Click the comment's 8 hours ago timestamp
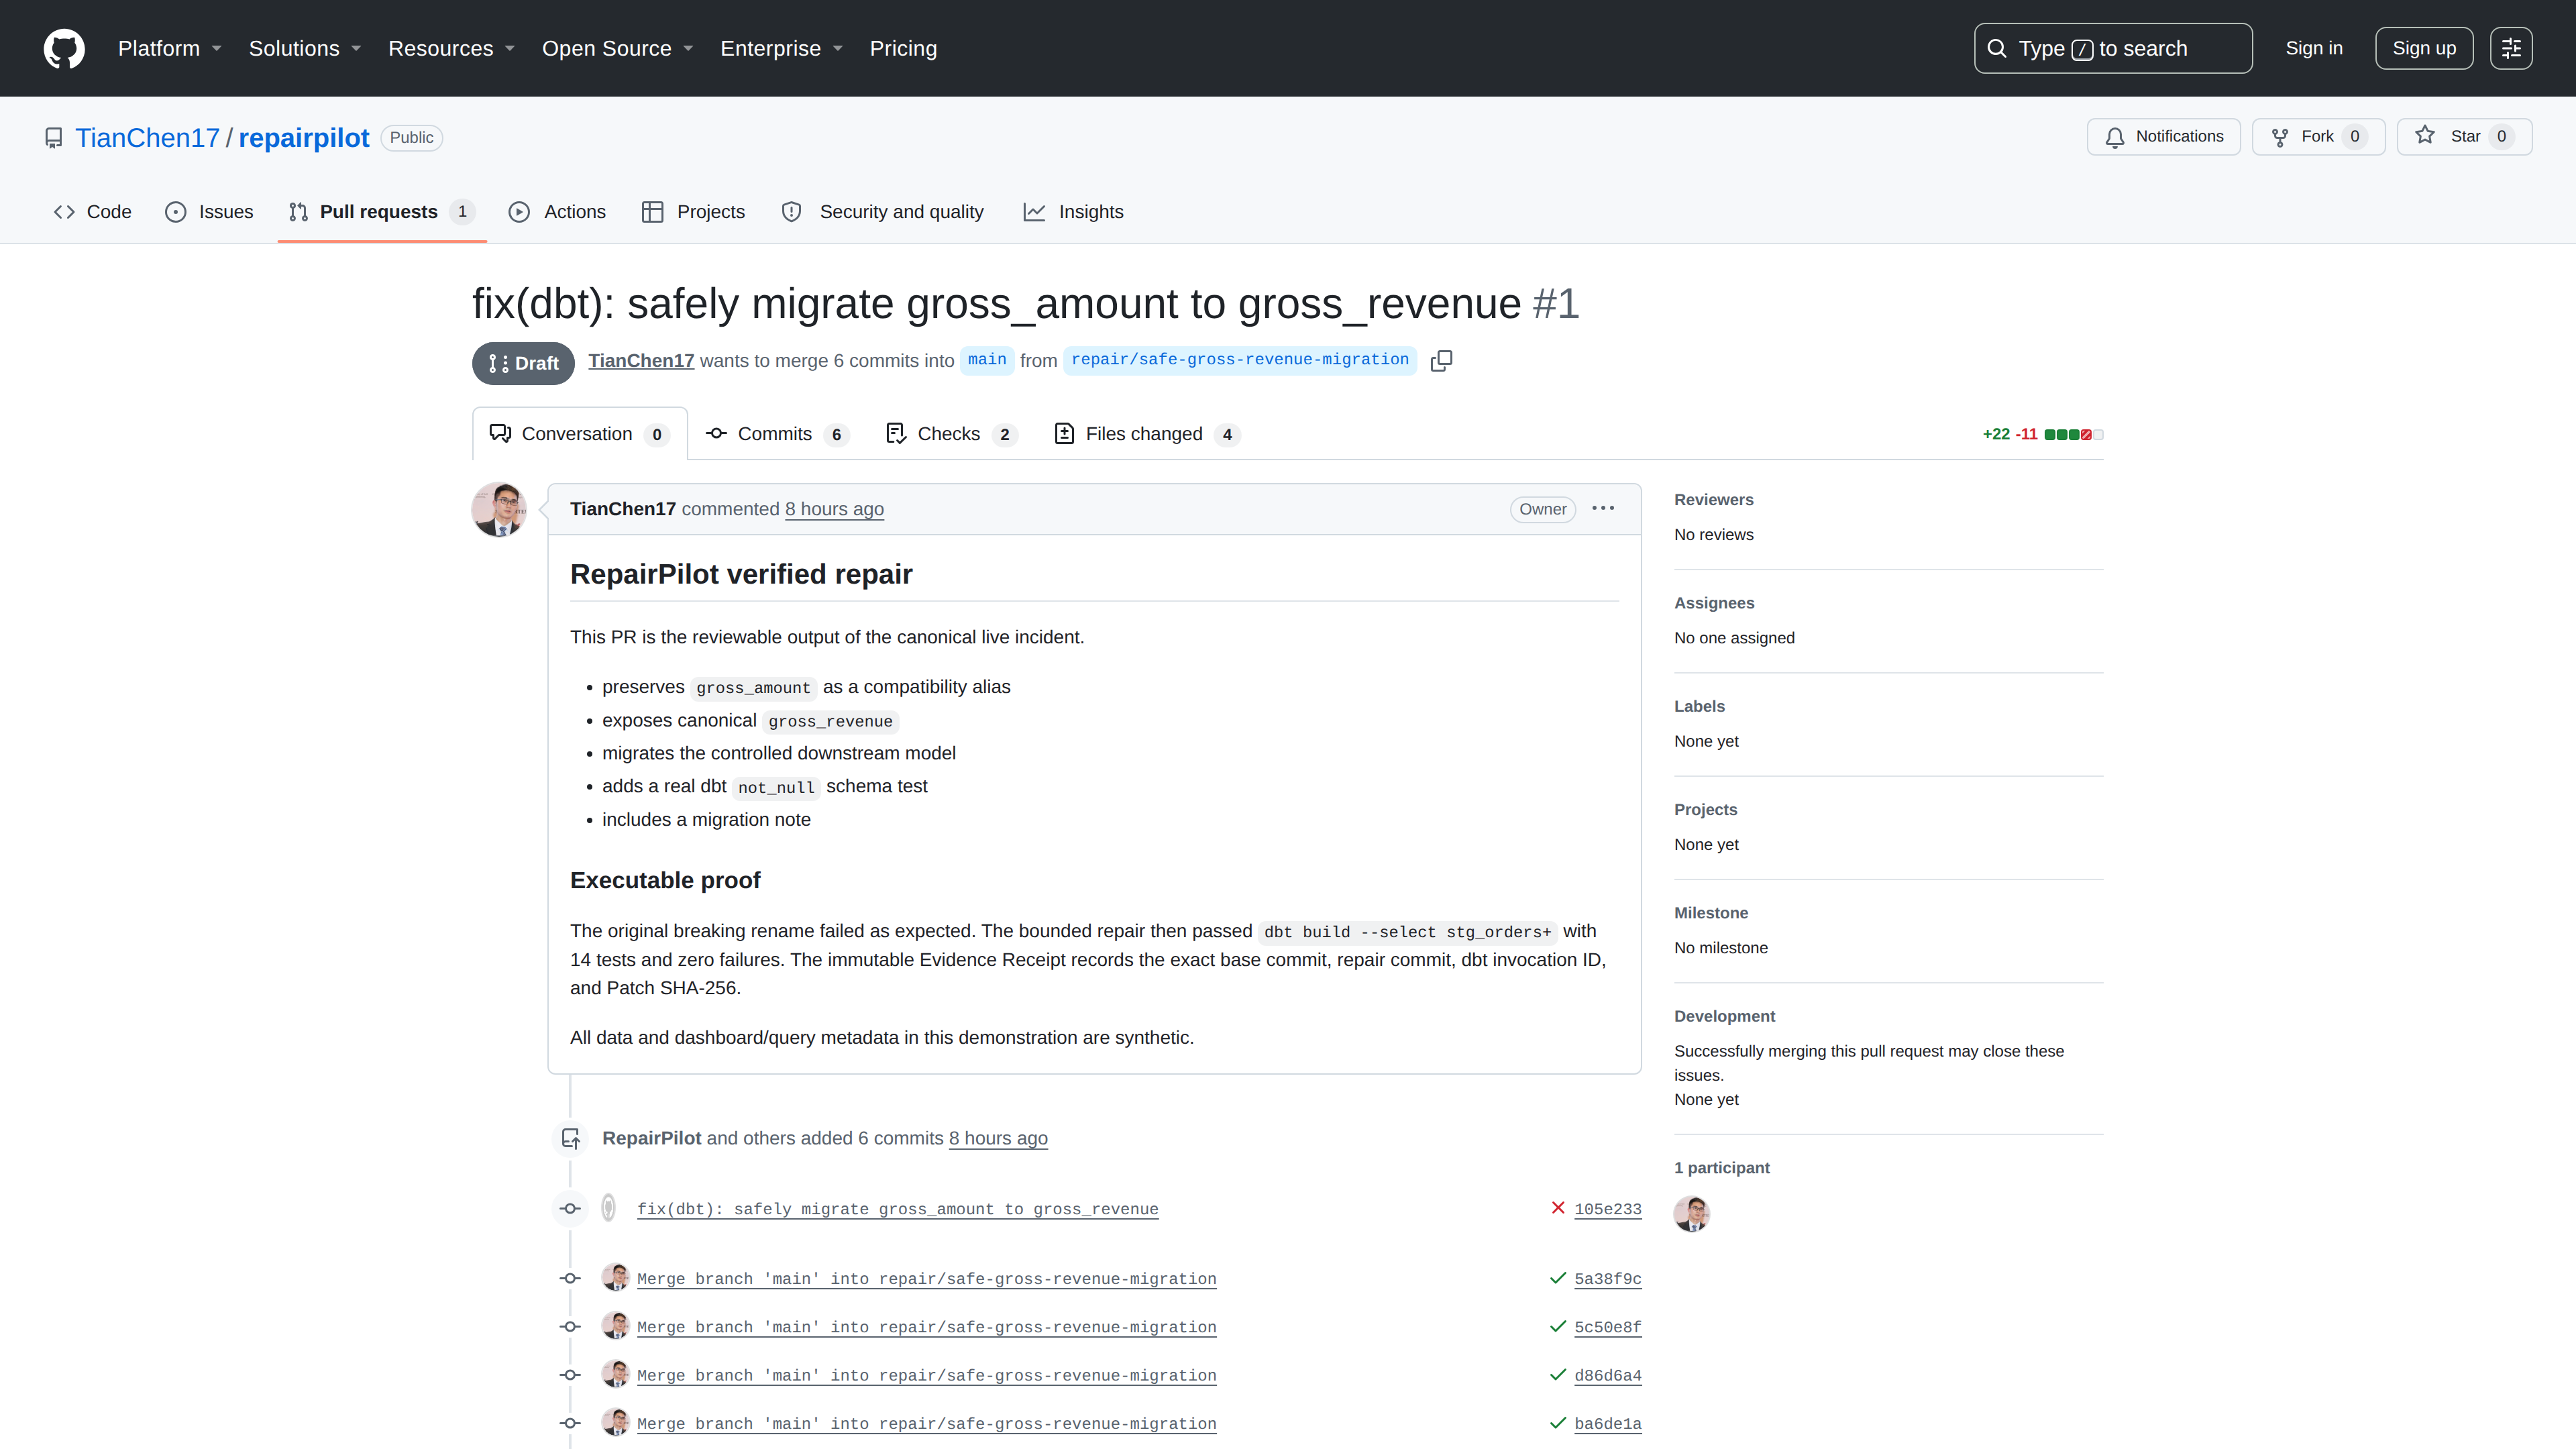Screen dimensions: 2576x1449 [834, 509]
